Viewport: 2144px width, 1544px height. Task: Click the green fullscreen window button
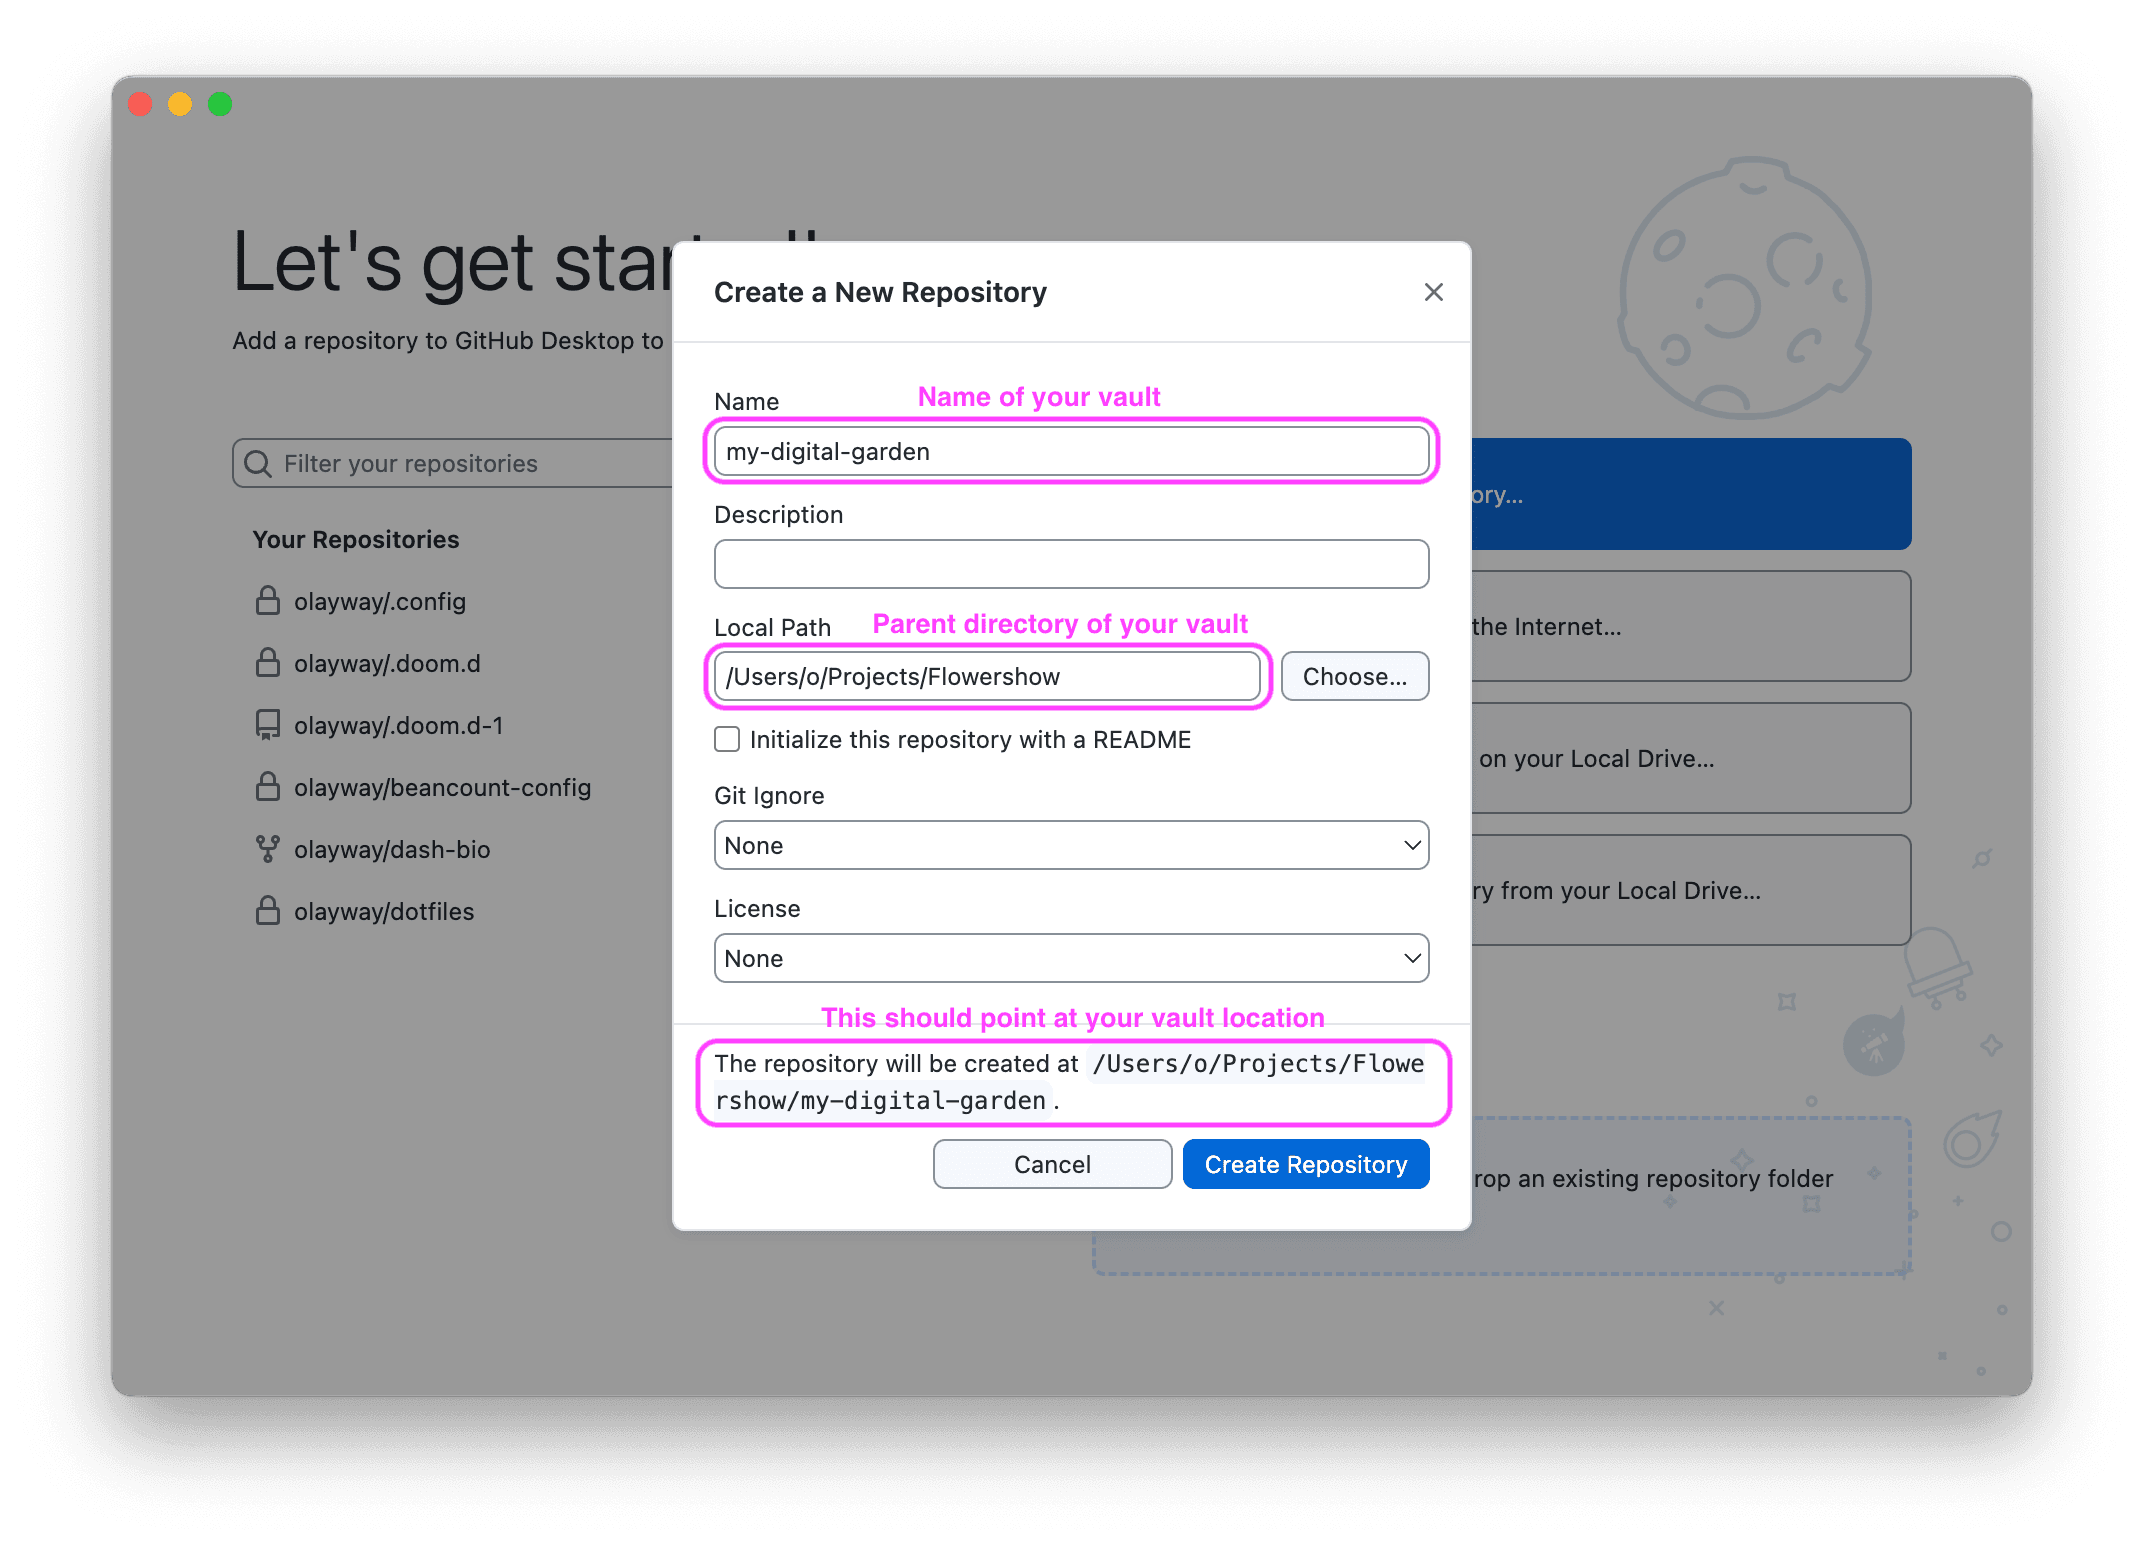tap(220, 104)
